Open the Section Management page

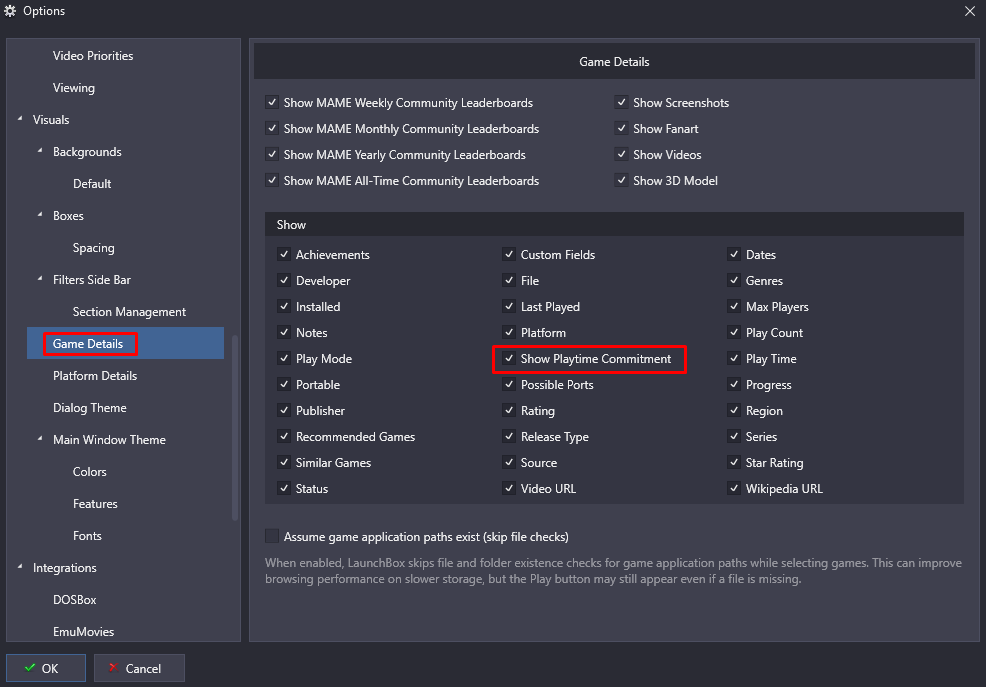129,312
